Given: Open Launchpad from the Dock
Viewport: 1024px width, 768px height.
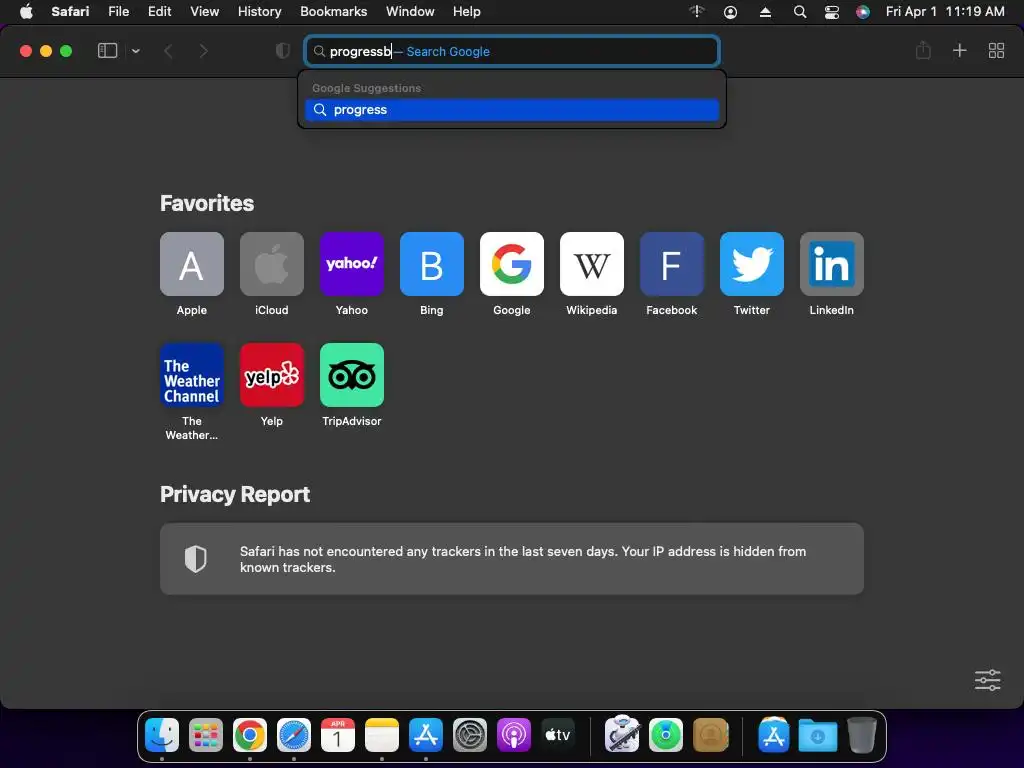Looking at the screenshot, I should [x=206, y=735].
